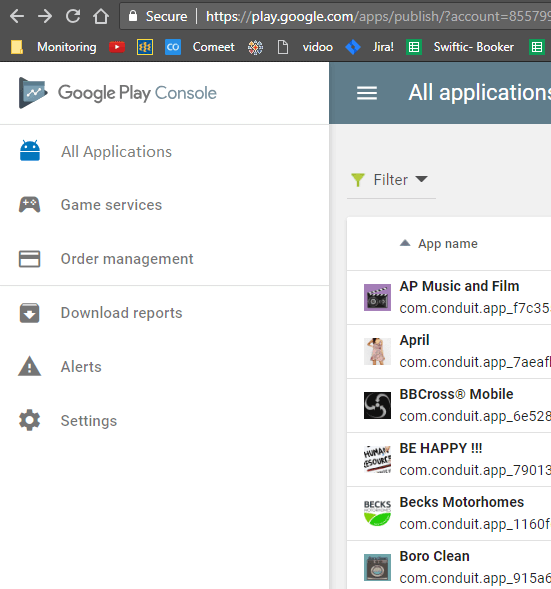This screenshot has width=551, height=589.
Task: Click the Boro Clean app thumbnail
Action: point(377,568)
